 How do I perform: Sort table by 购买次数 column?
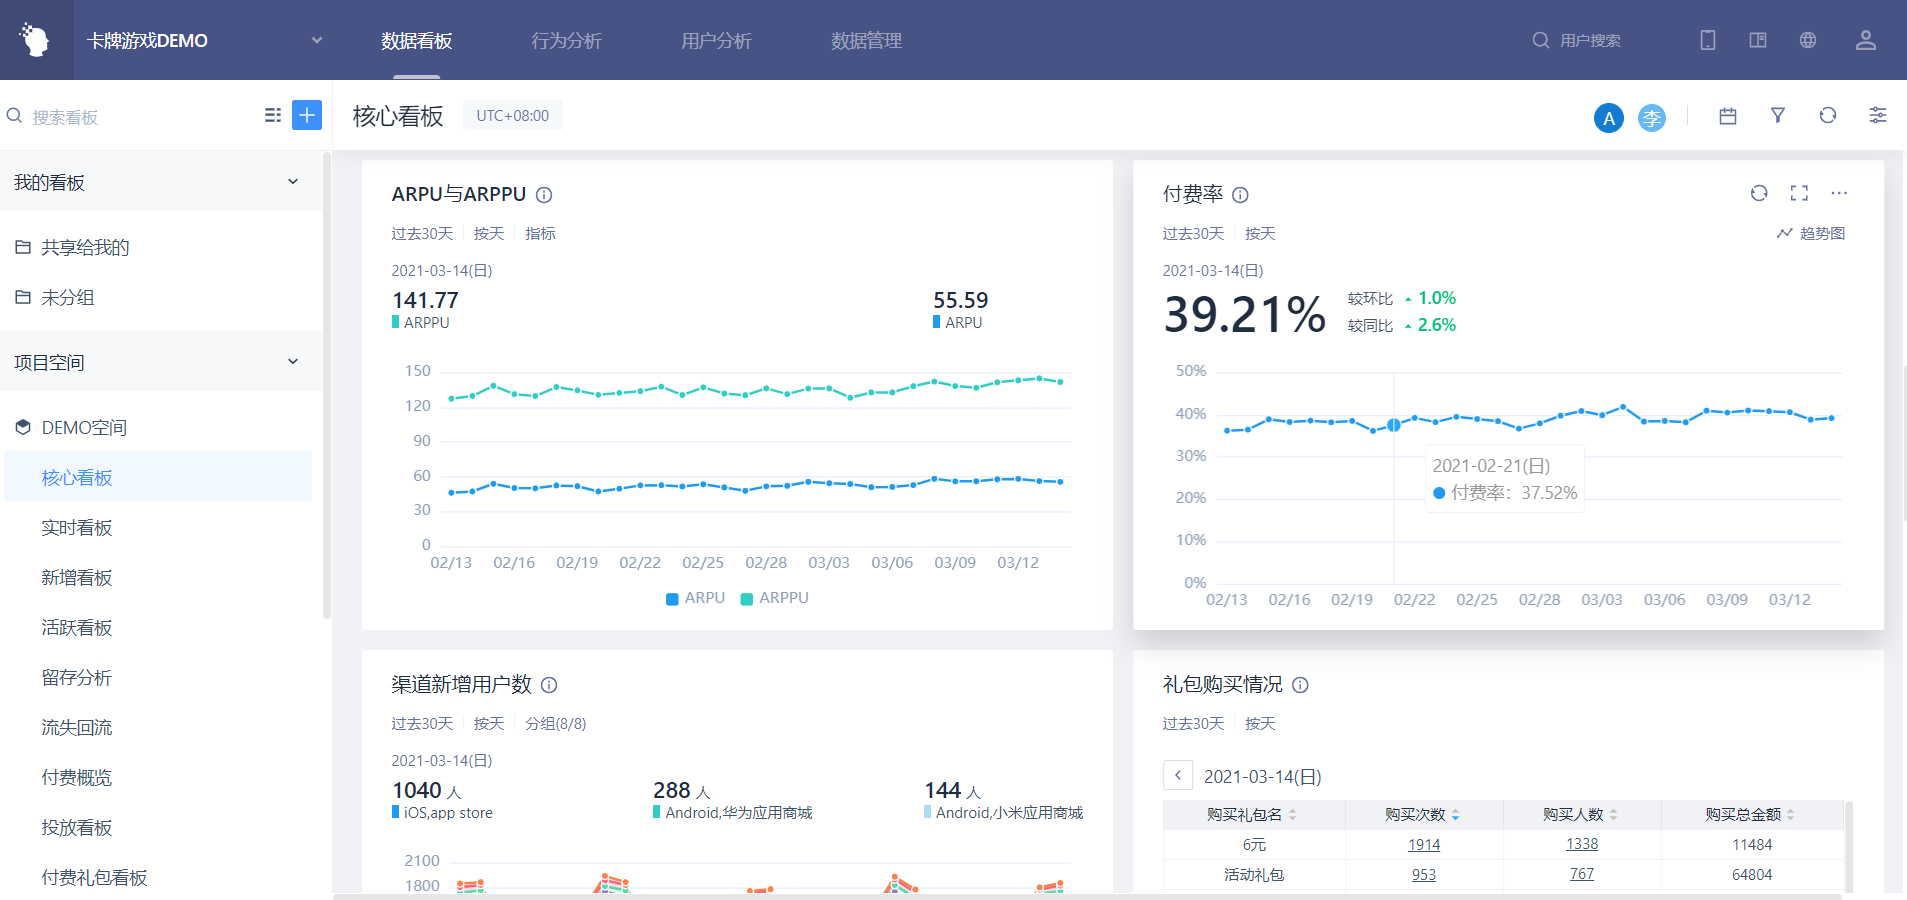(x=1422, y=815)
